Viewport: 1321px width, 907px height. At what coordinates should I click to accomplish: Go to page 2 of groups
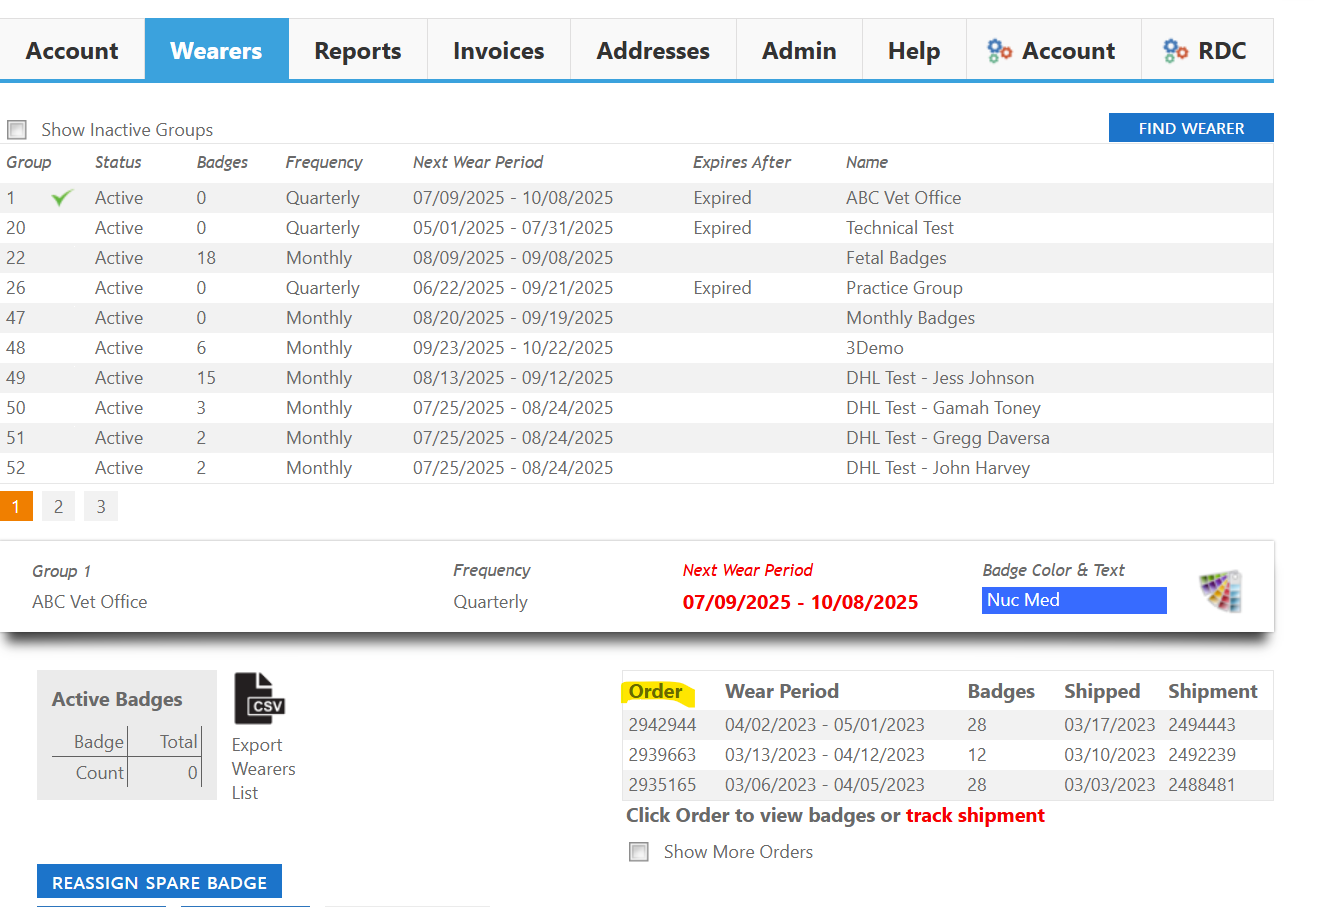[x=58, y=507]
